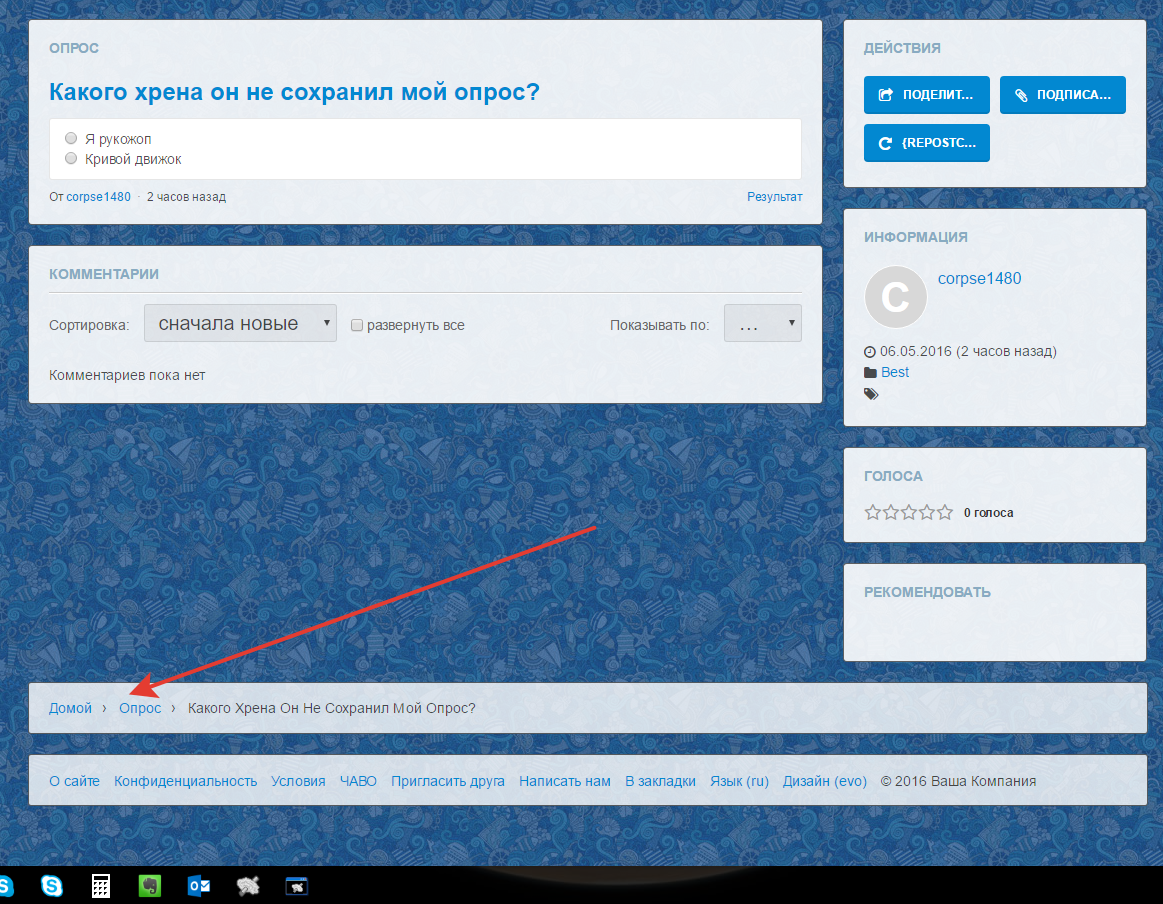Click the '{REPOSTC...' repost button
This screenshot has height=904, width=1163.
point(926,143)
